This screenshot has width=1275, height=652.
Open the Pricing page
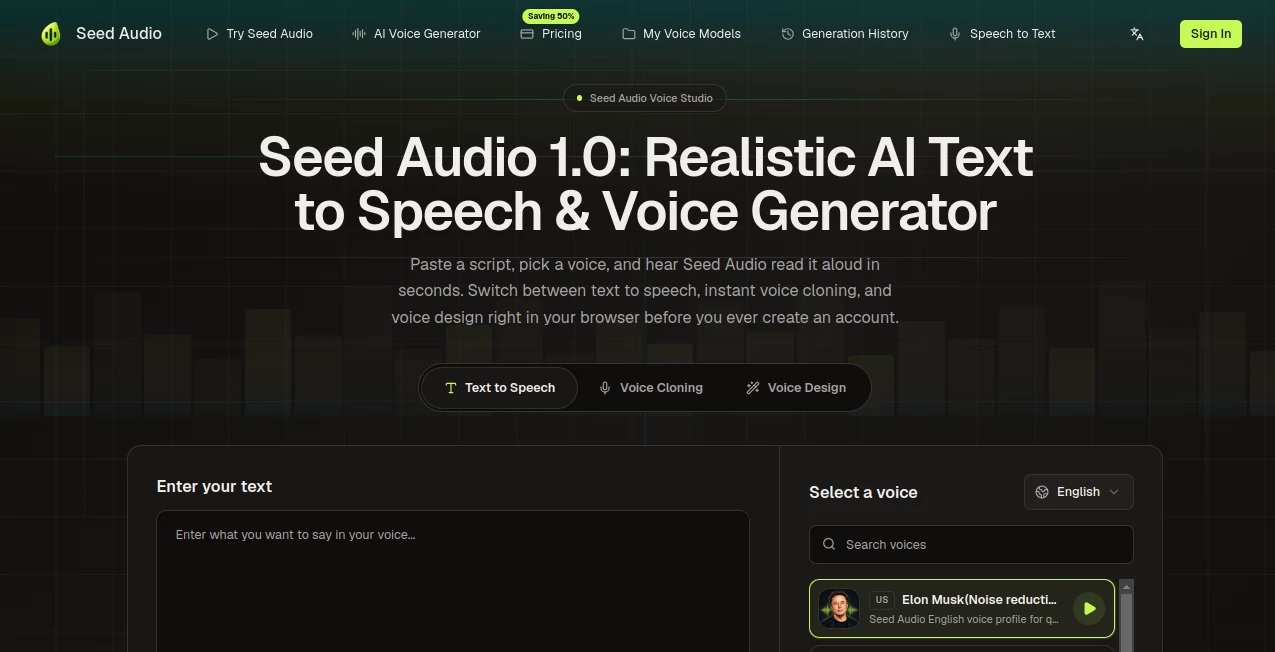point(551,34)
